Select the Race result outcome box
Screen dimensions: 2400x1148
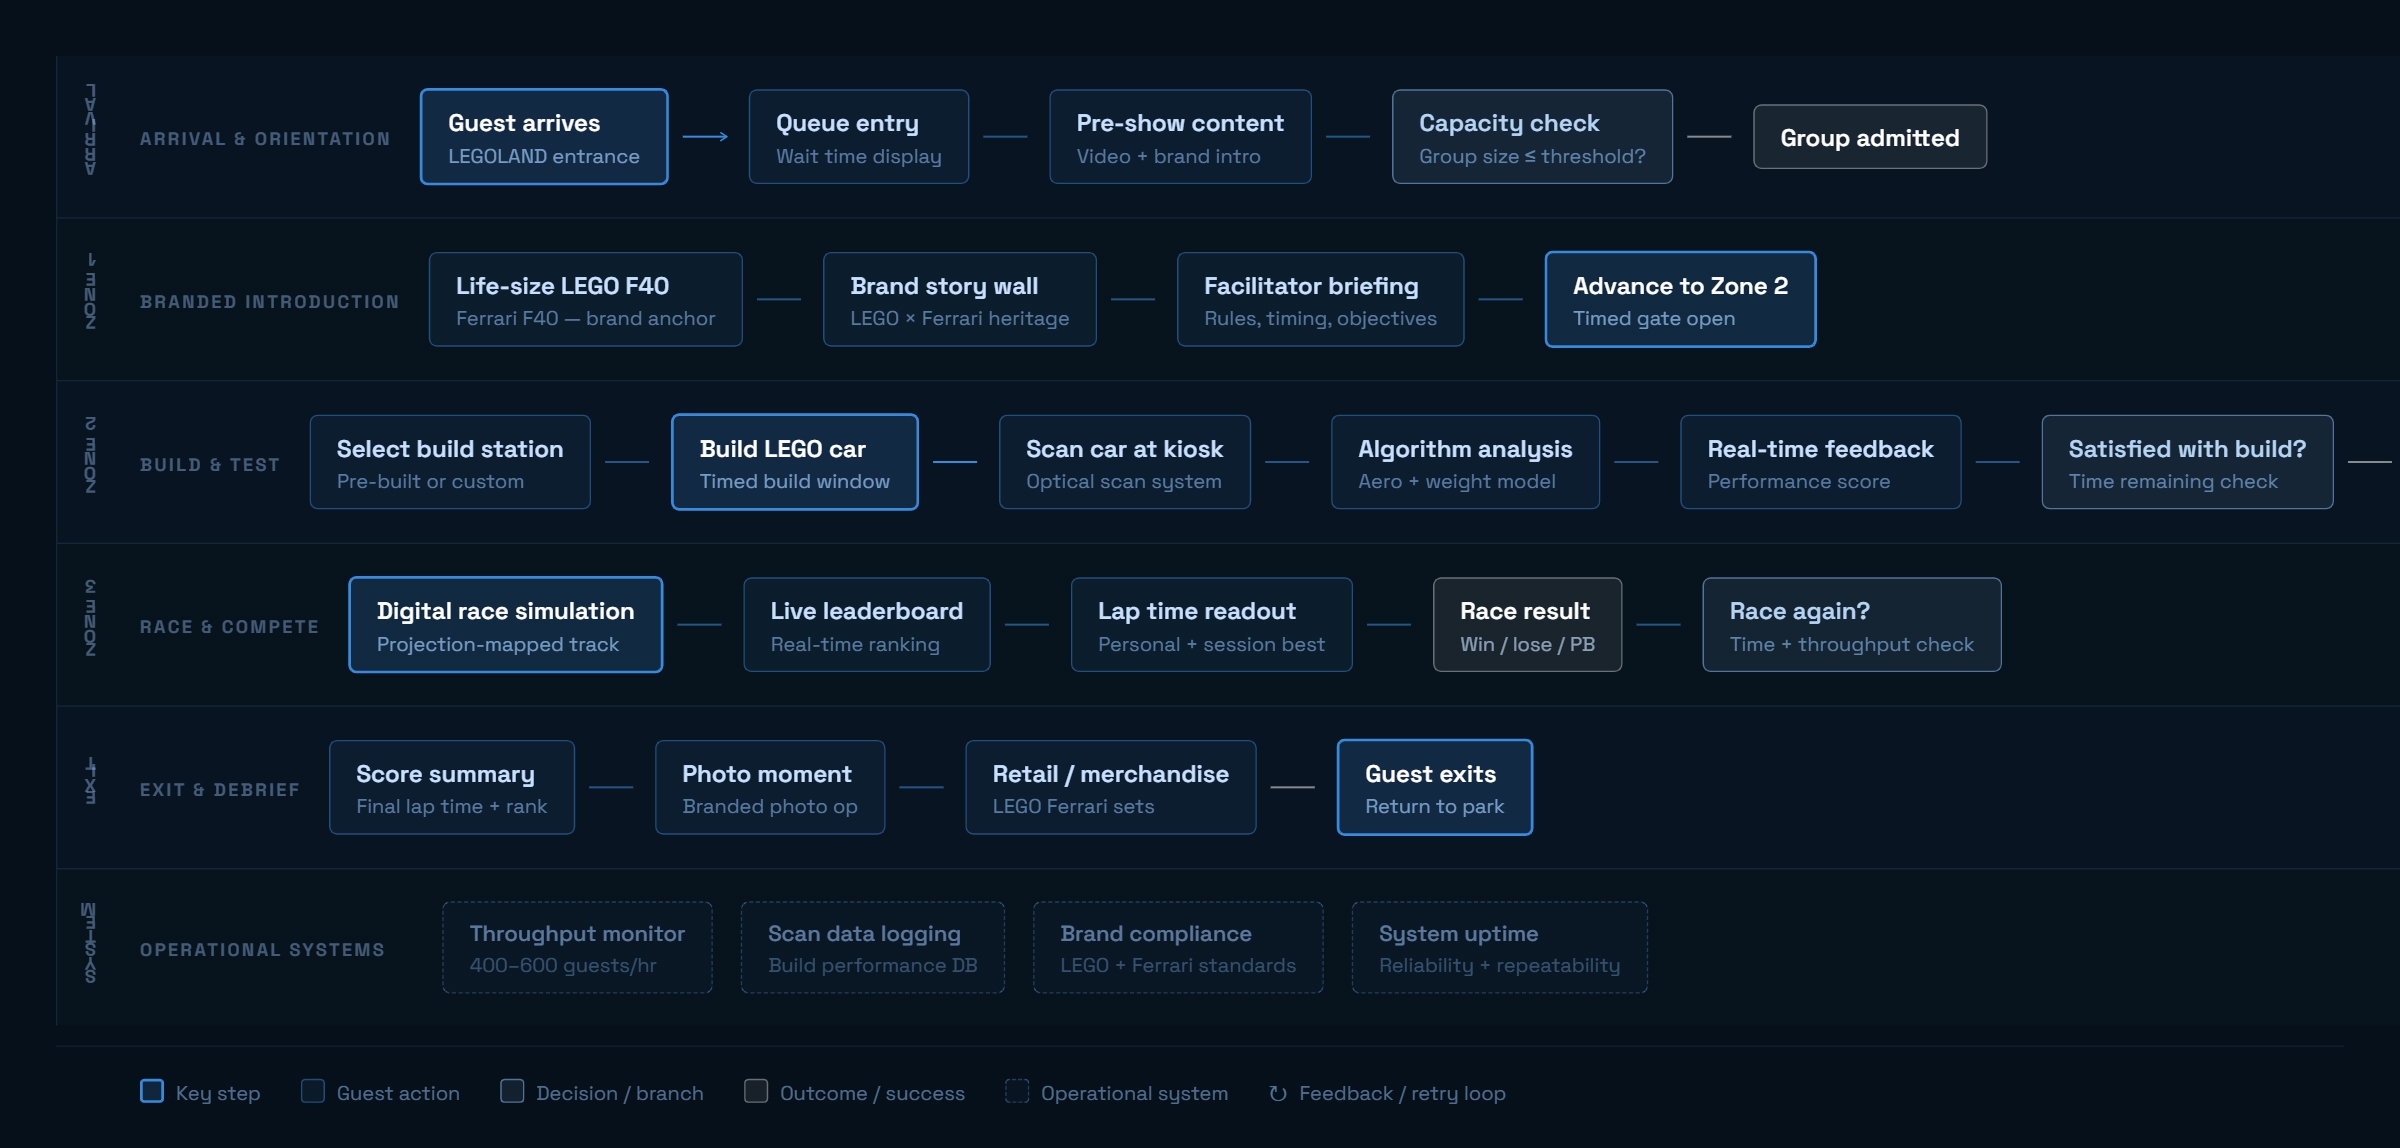[1527, 625]
